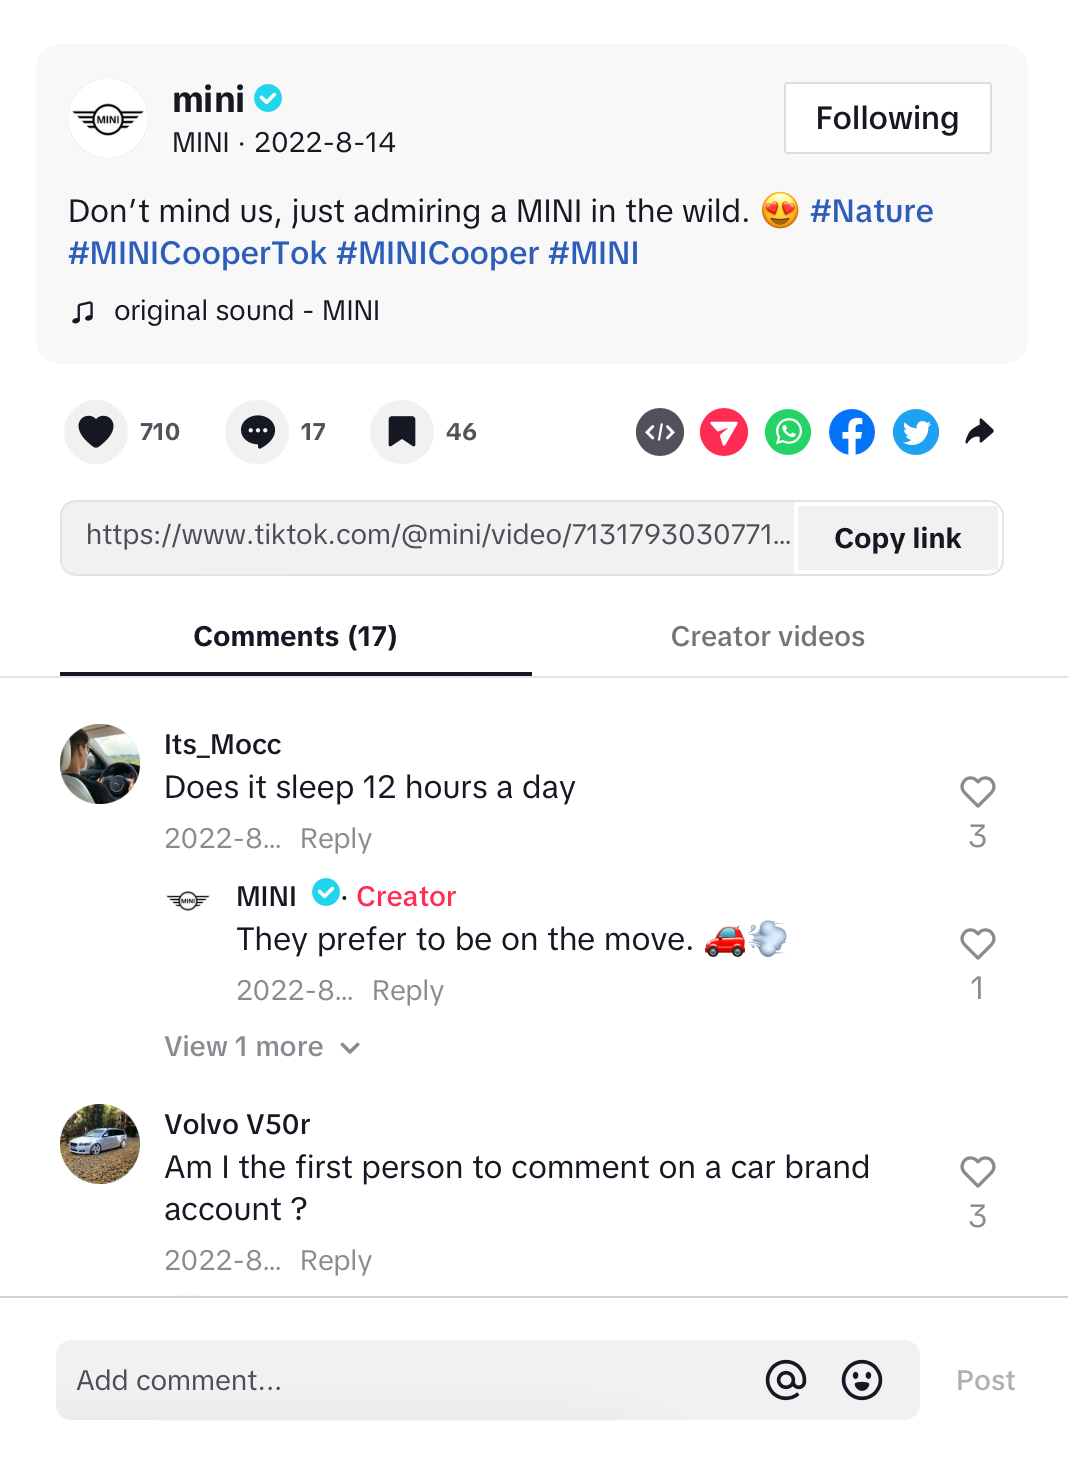Image resolution: width=1068 pixels, height=1473 pixels.
Task: Click the Add comment field
Action: (400, 1381)
